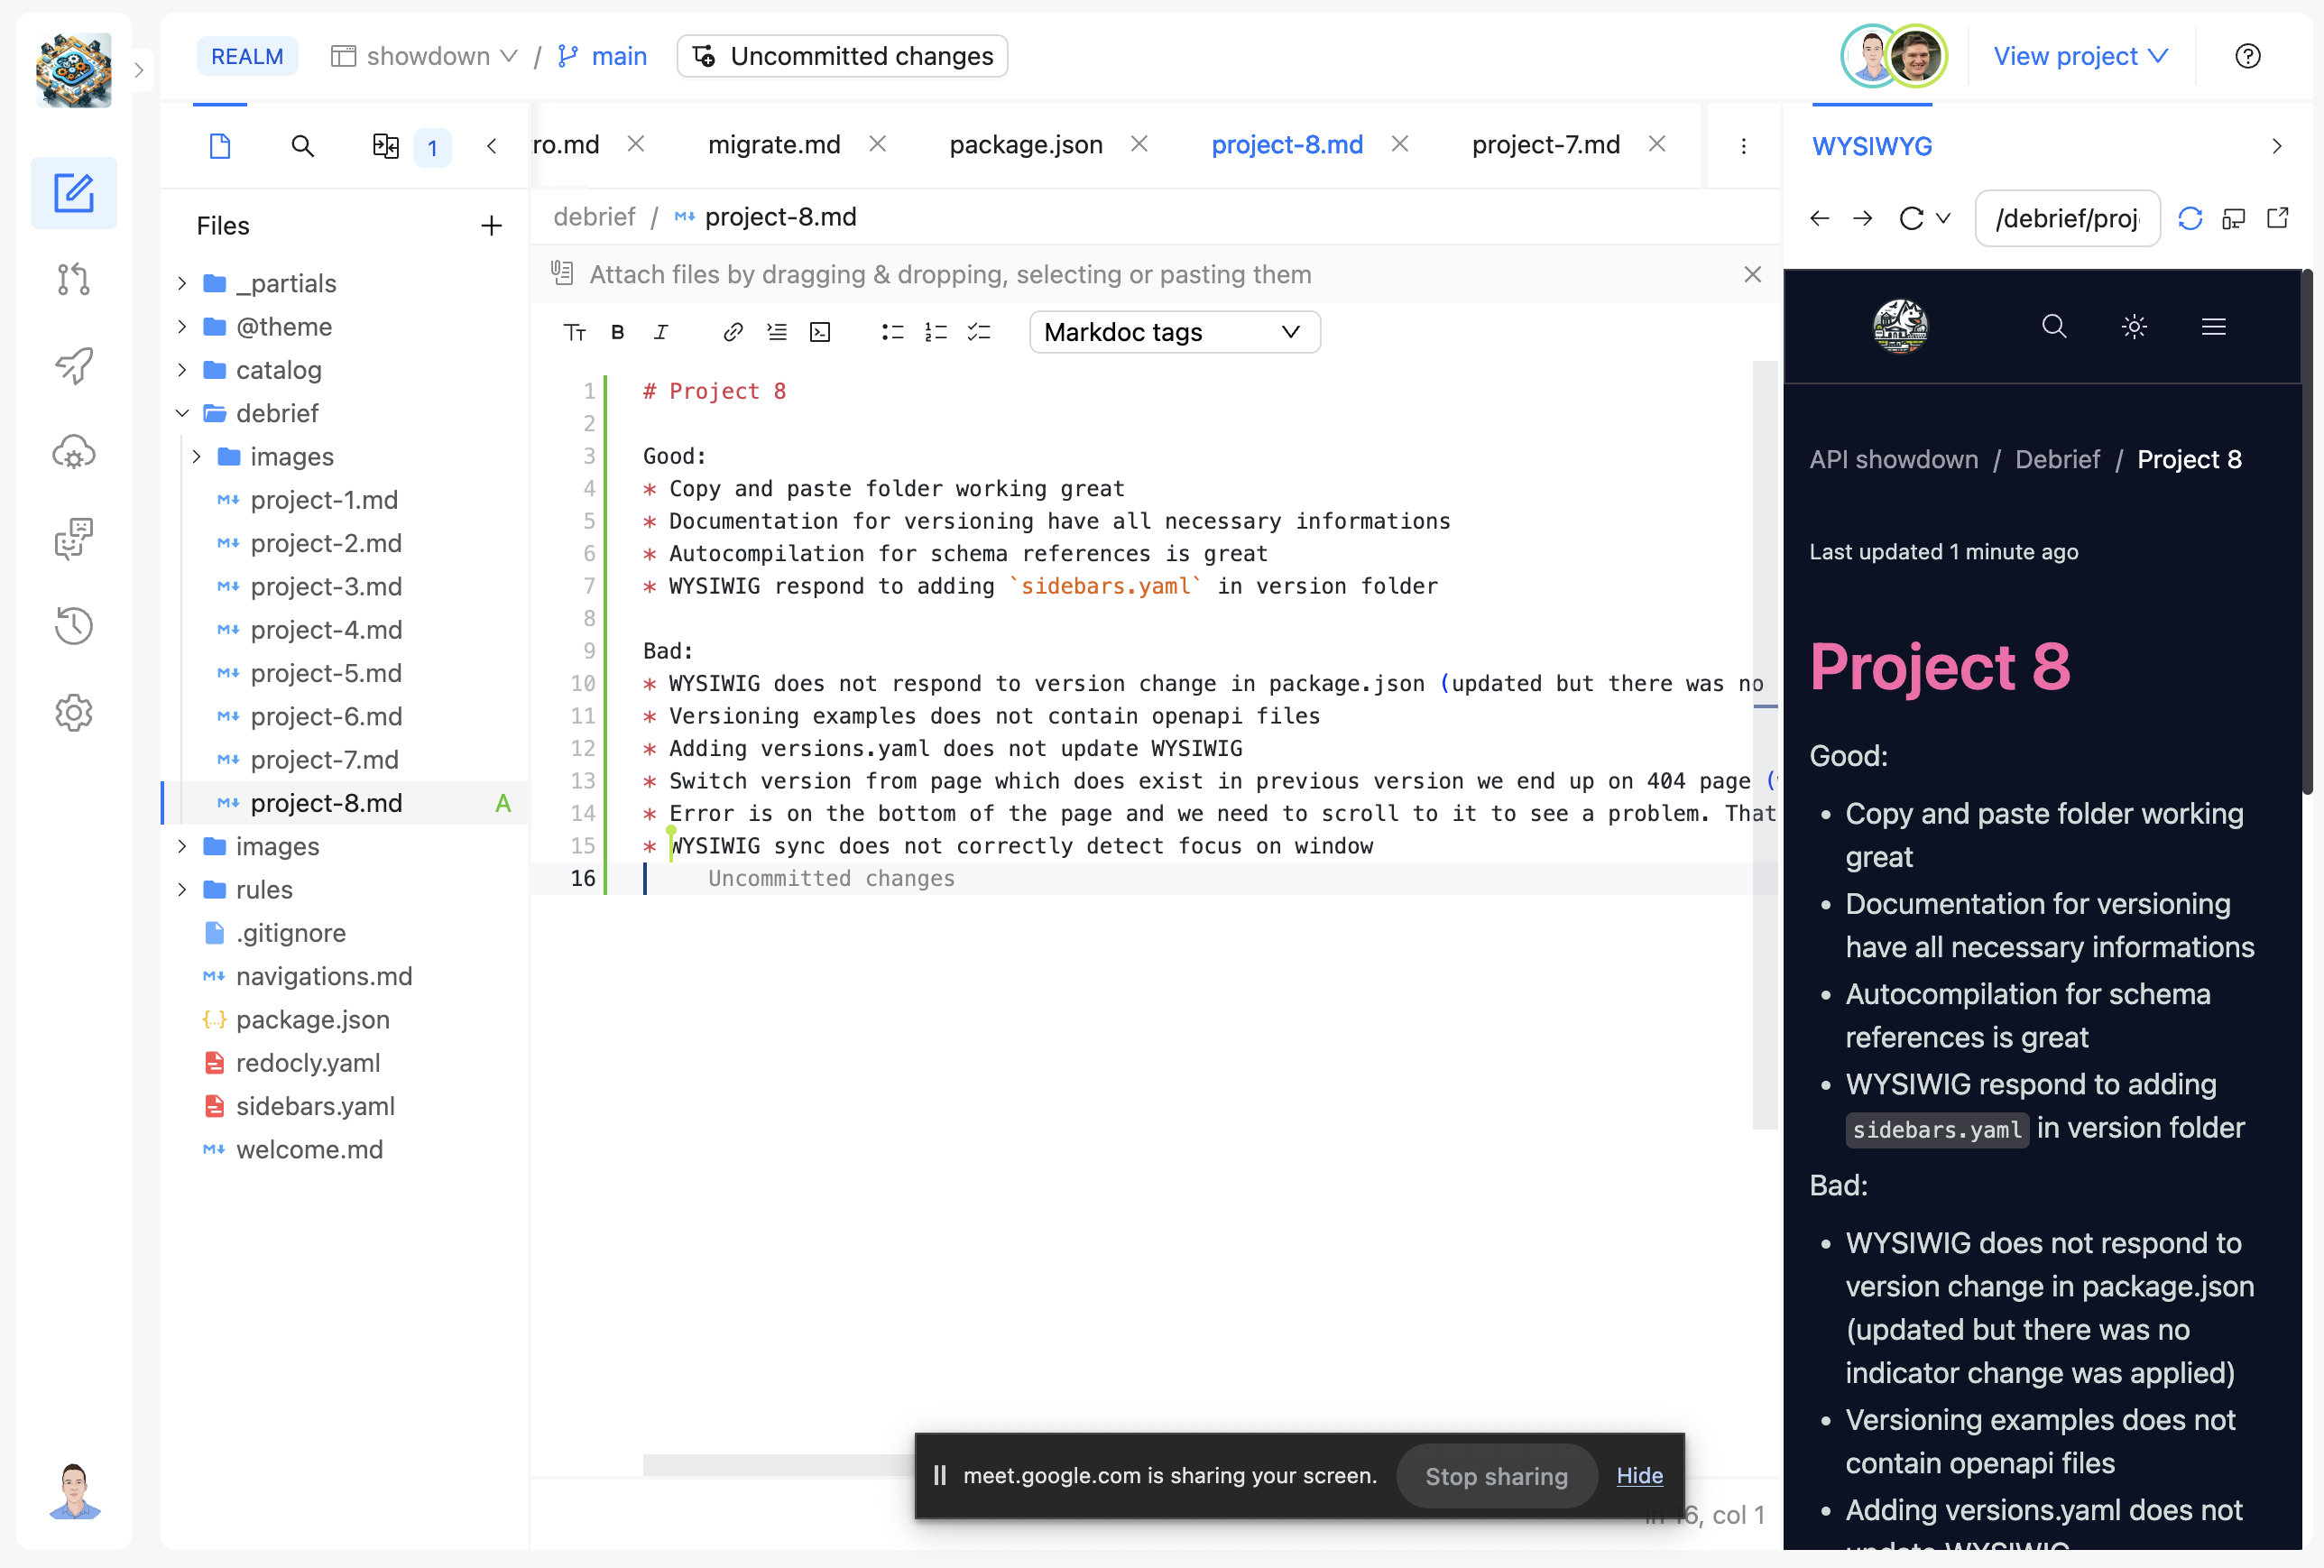Select the project-8.md editor tab
Screen dimensions: 2324x1568
point(1287,145)
